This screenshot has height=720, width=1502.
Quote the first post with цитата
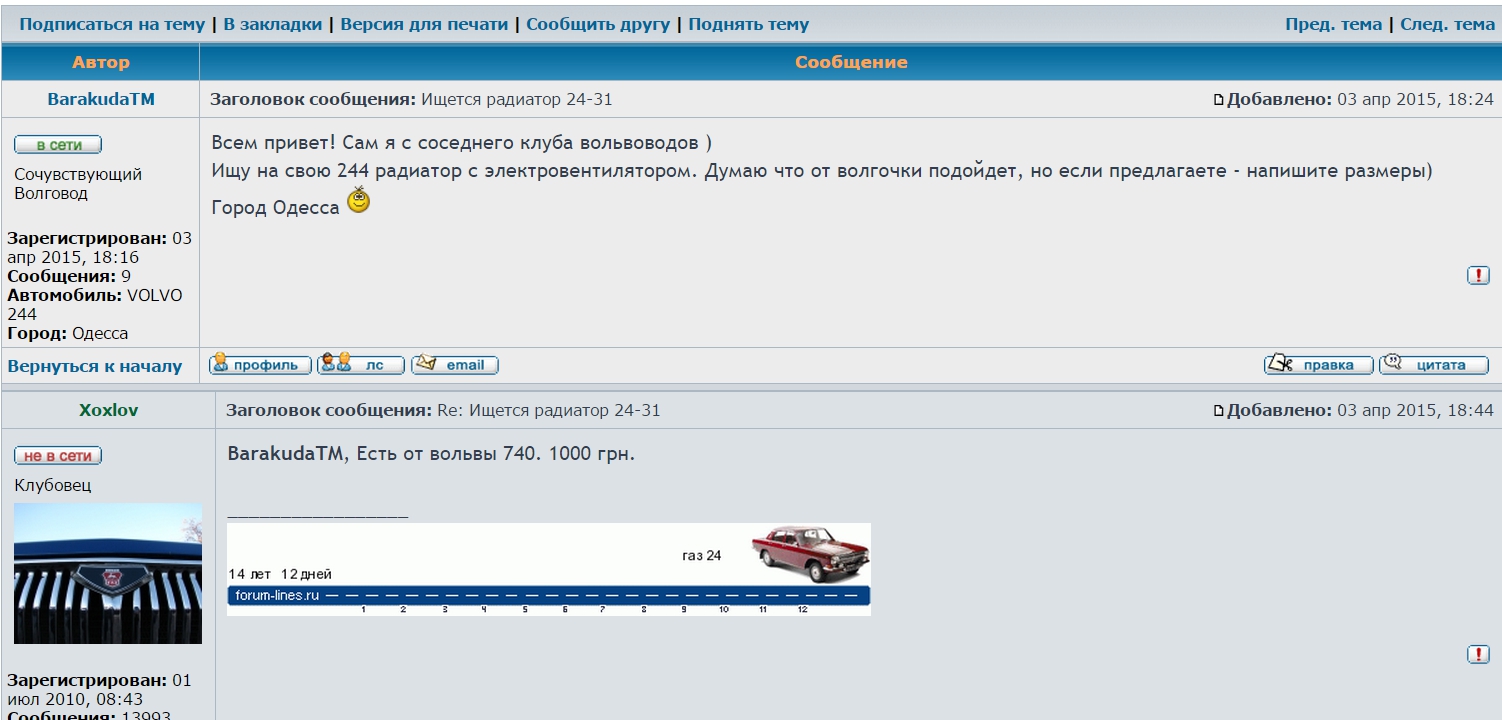pyautogui.click(x=1433, y=365)
